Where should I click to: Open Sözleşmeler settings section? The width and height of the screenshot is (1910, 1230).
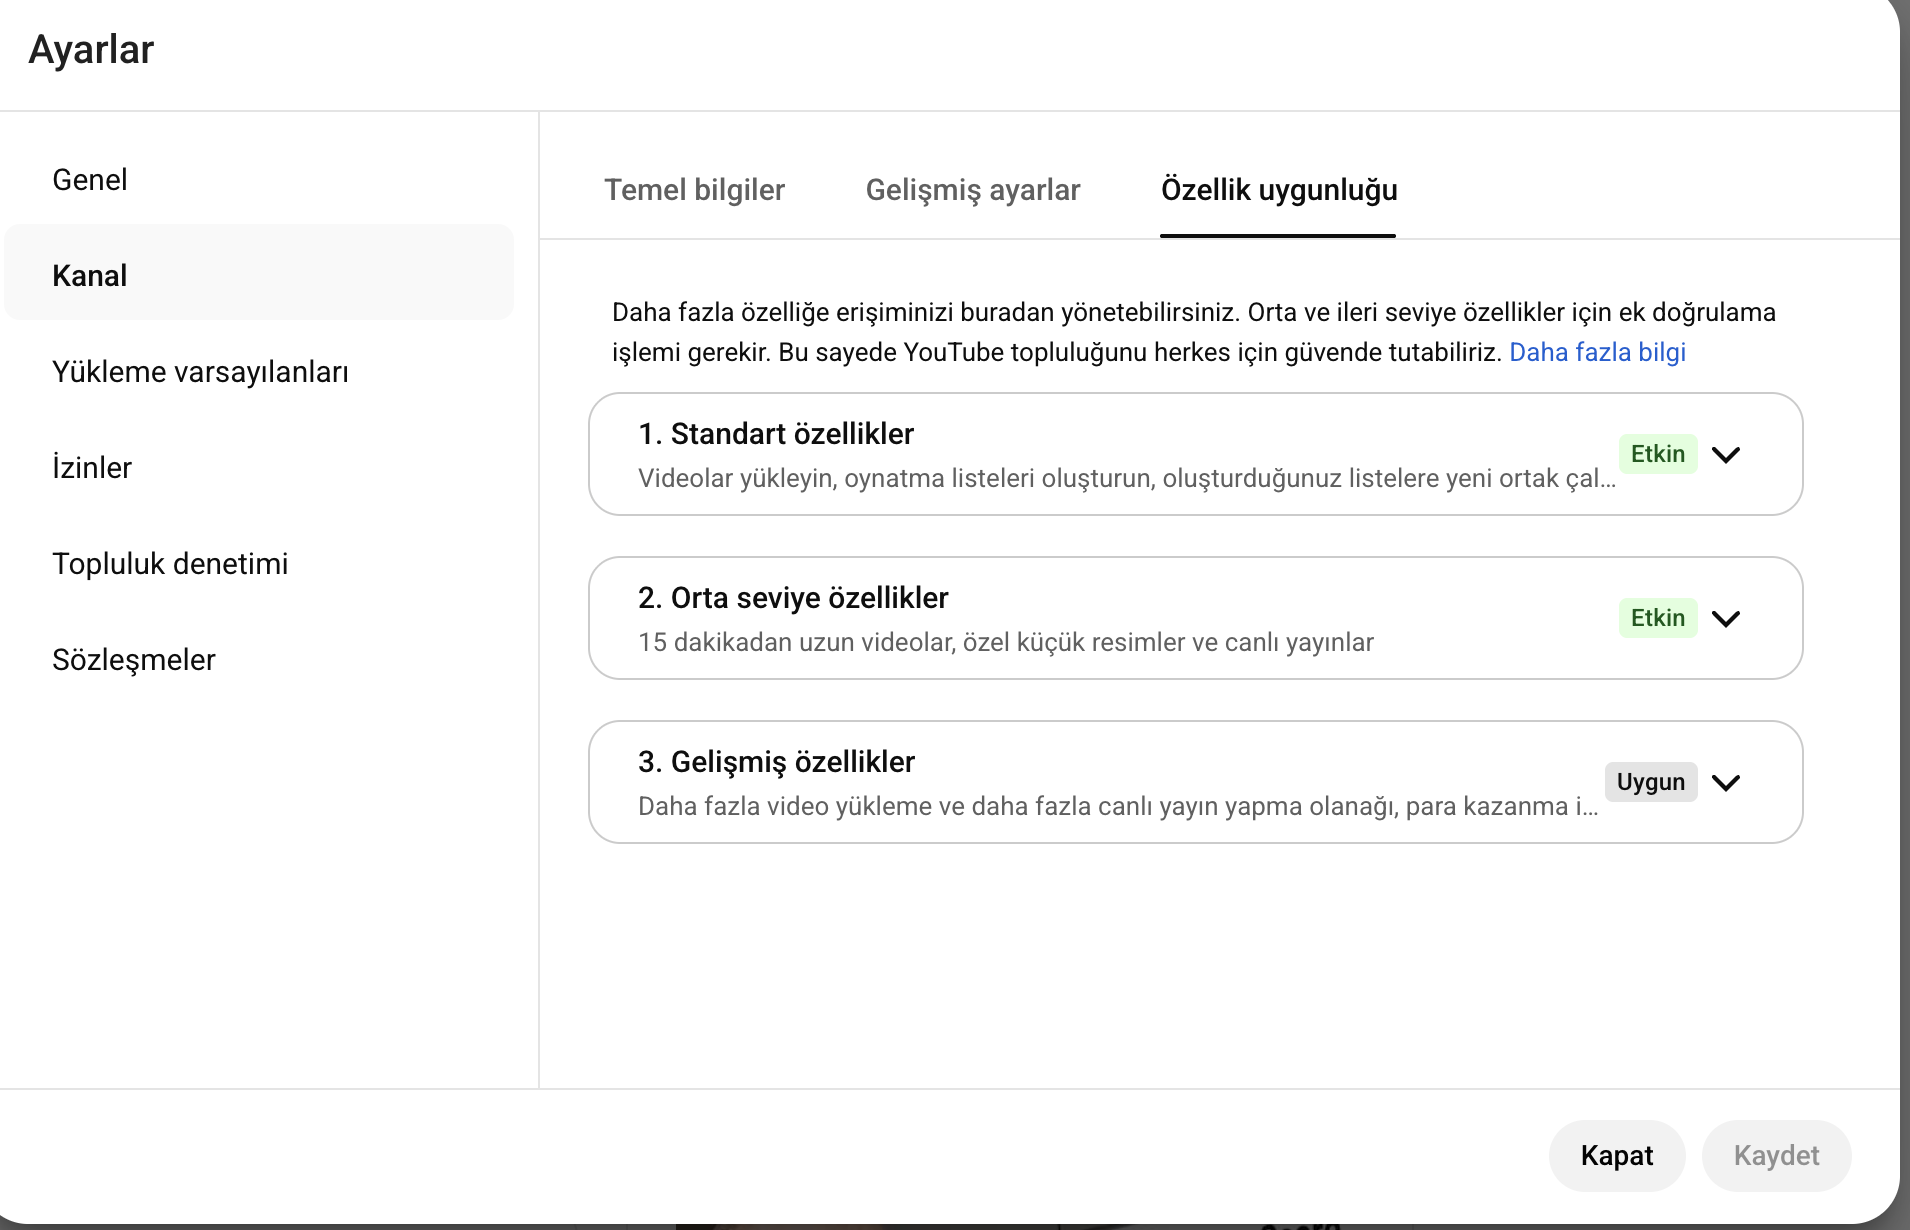click(134, 660)
